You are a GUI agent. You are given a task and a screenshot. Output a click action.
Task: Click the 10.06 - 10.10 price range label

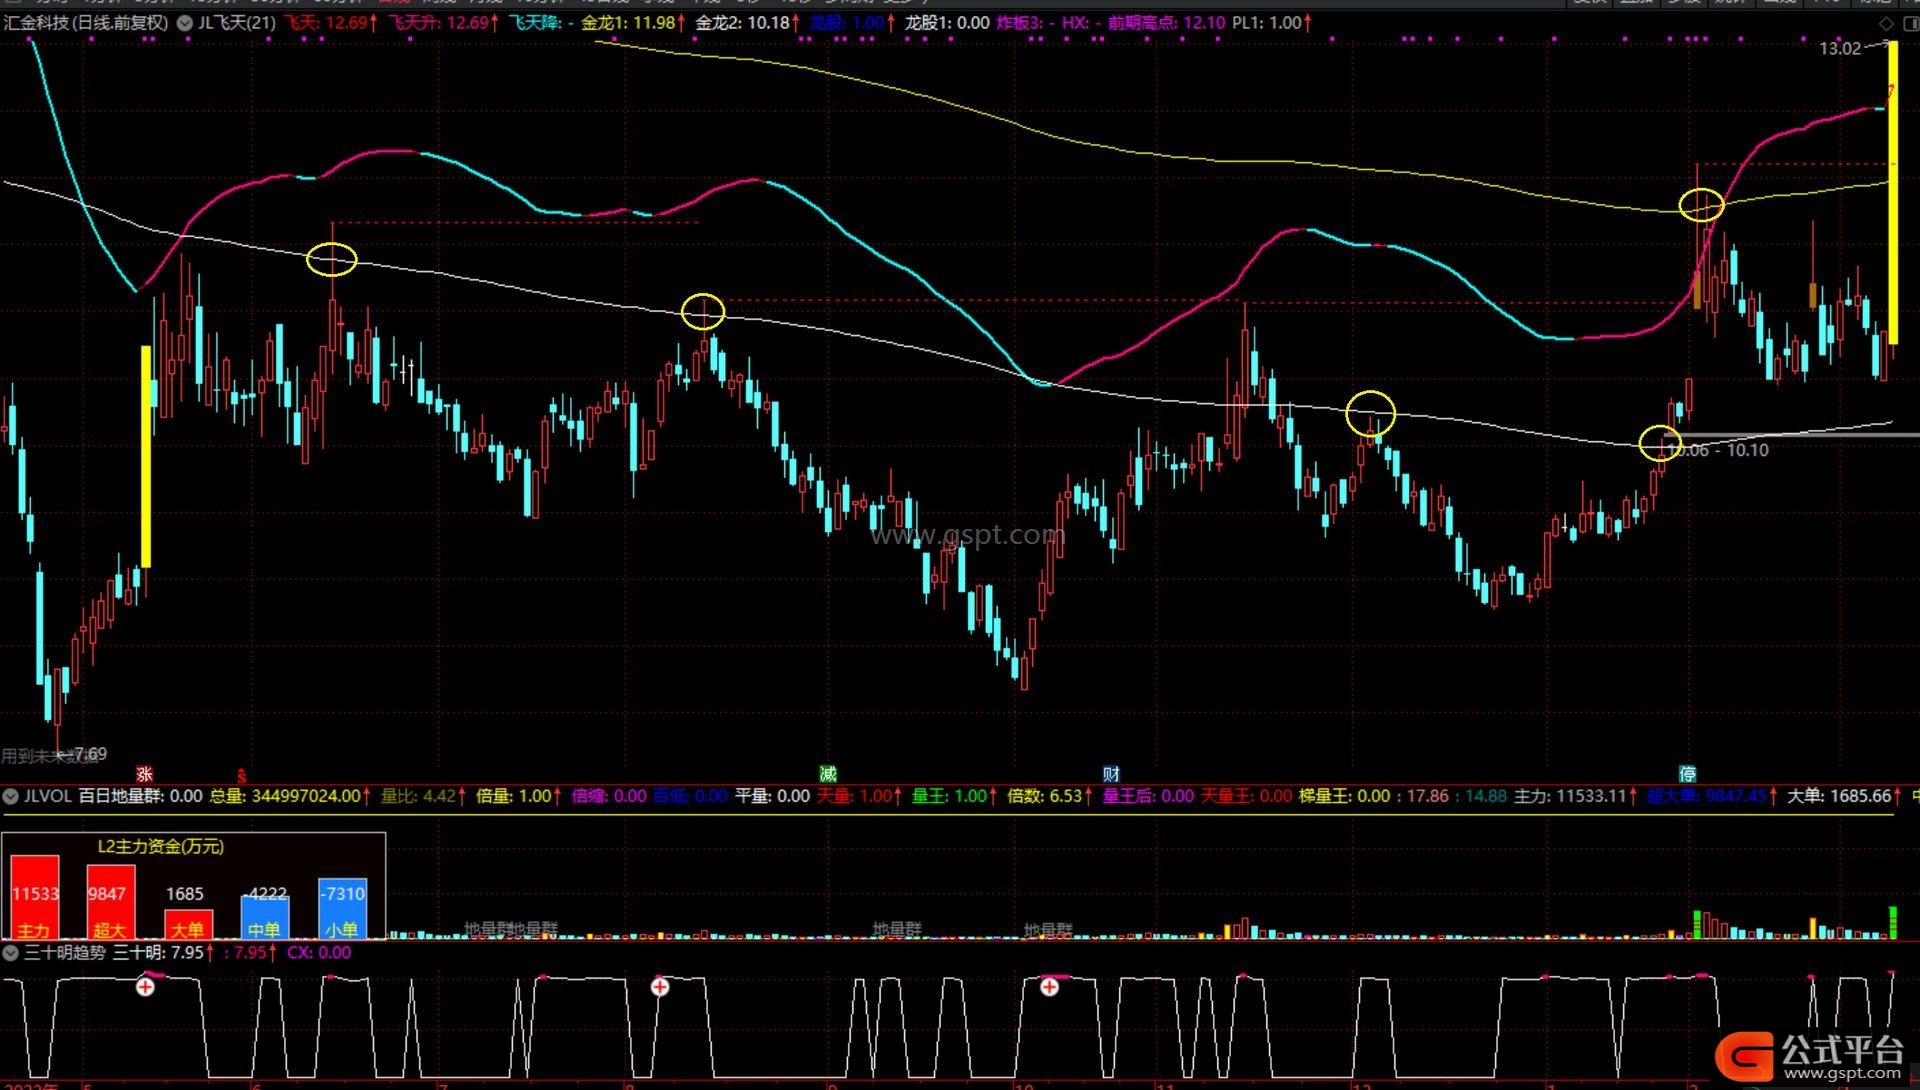1719,450
